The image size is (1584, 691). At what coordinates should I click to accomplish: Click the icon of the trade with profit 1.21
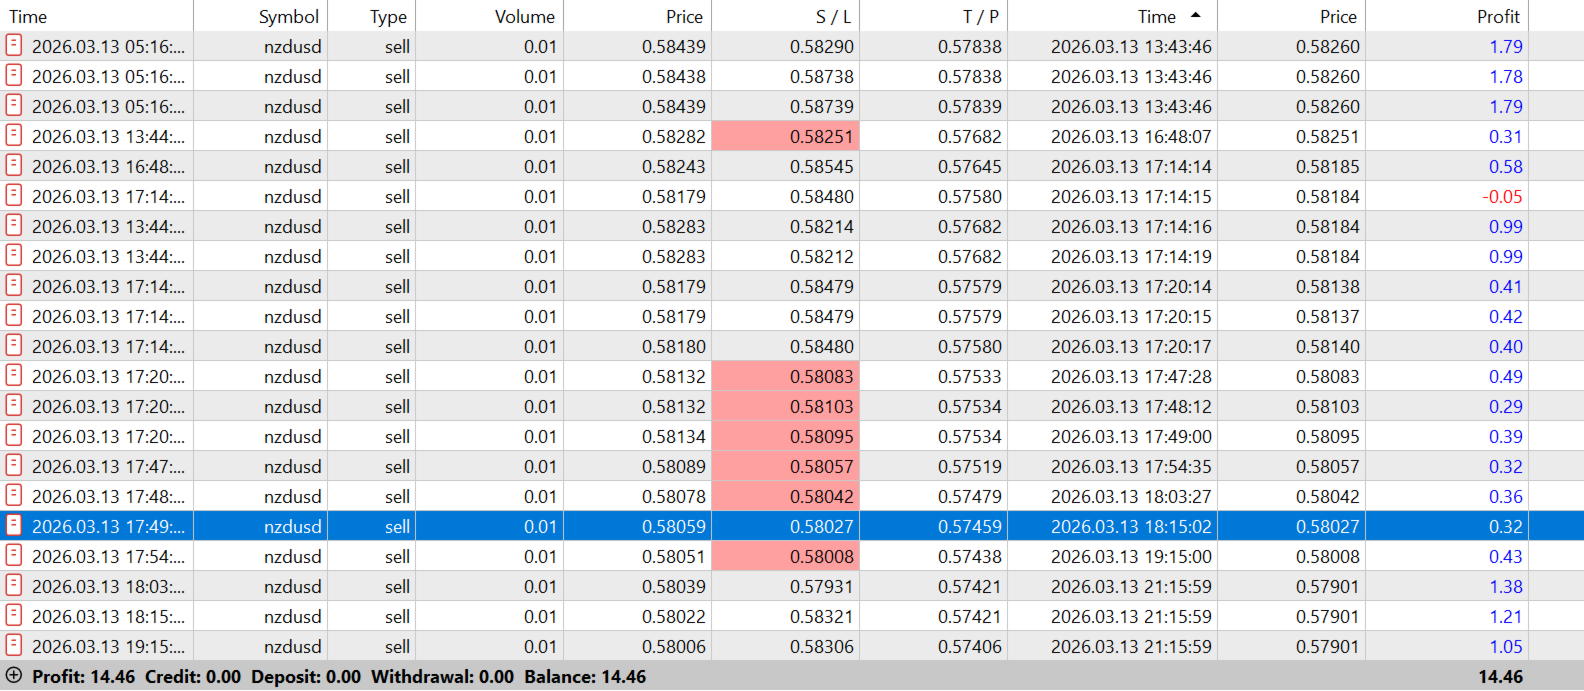point(14,615)
